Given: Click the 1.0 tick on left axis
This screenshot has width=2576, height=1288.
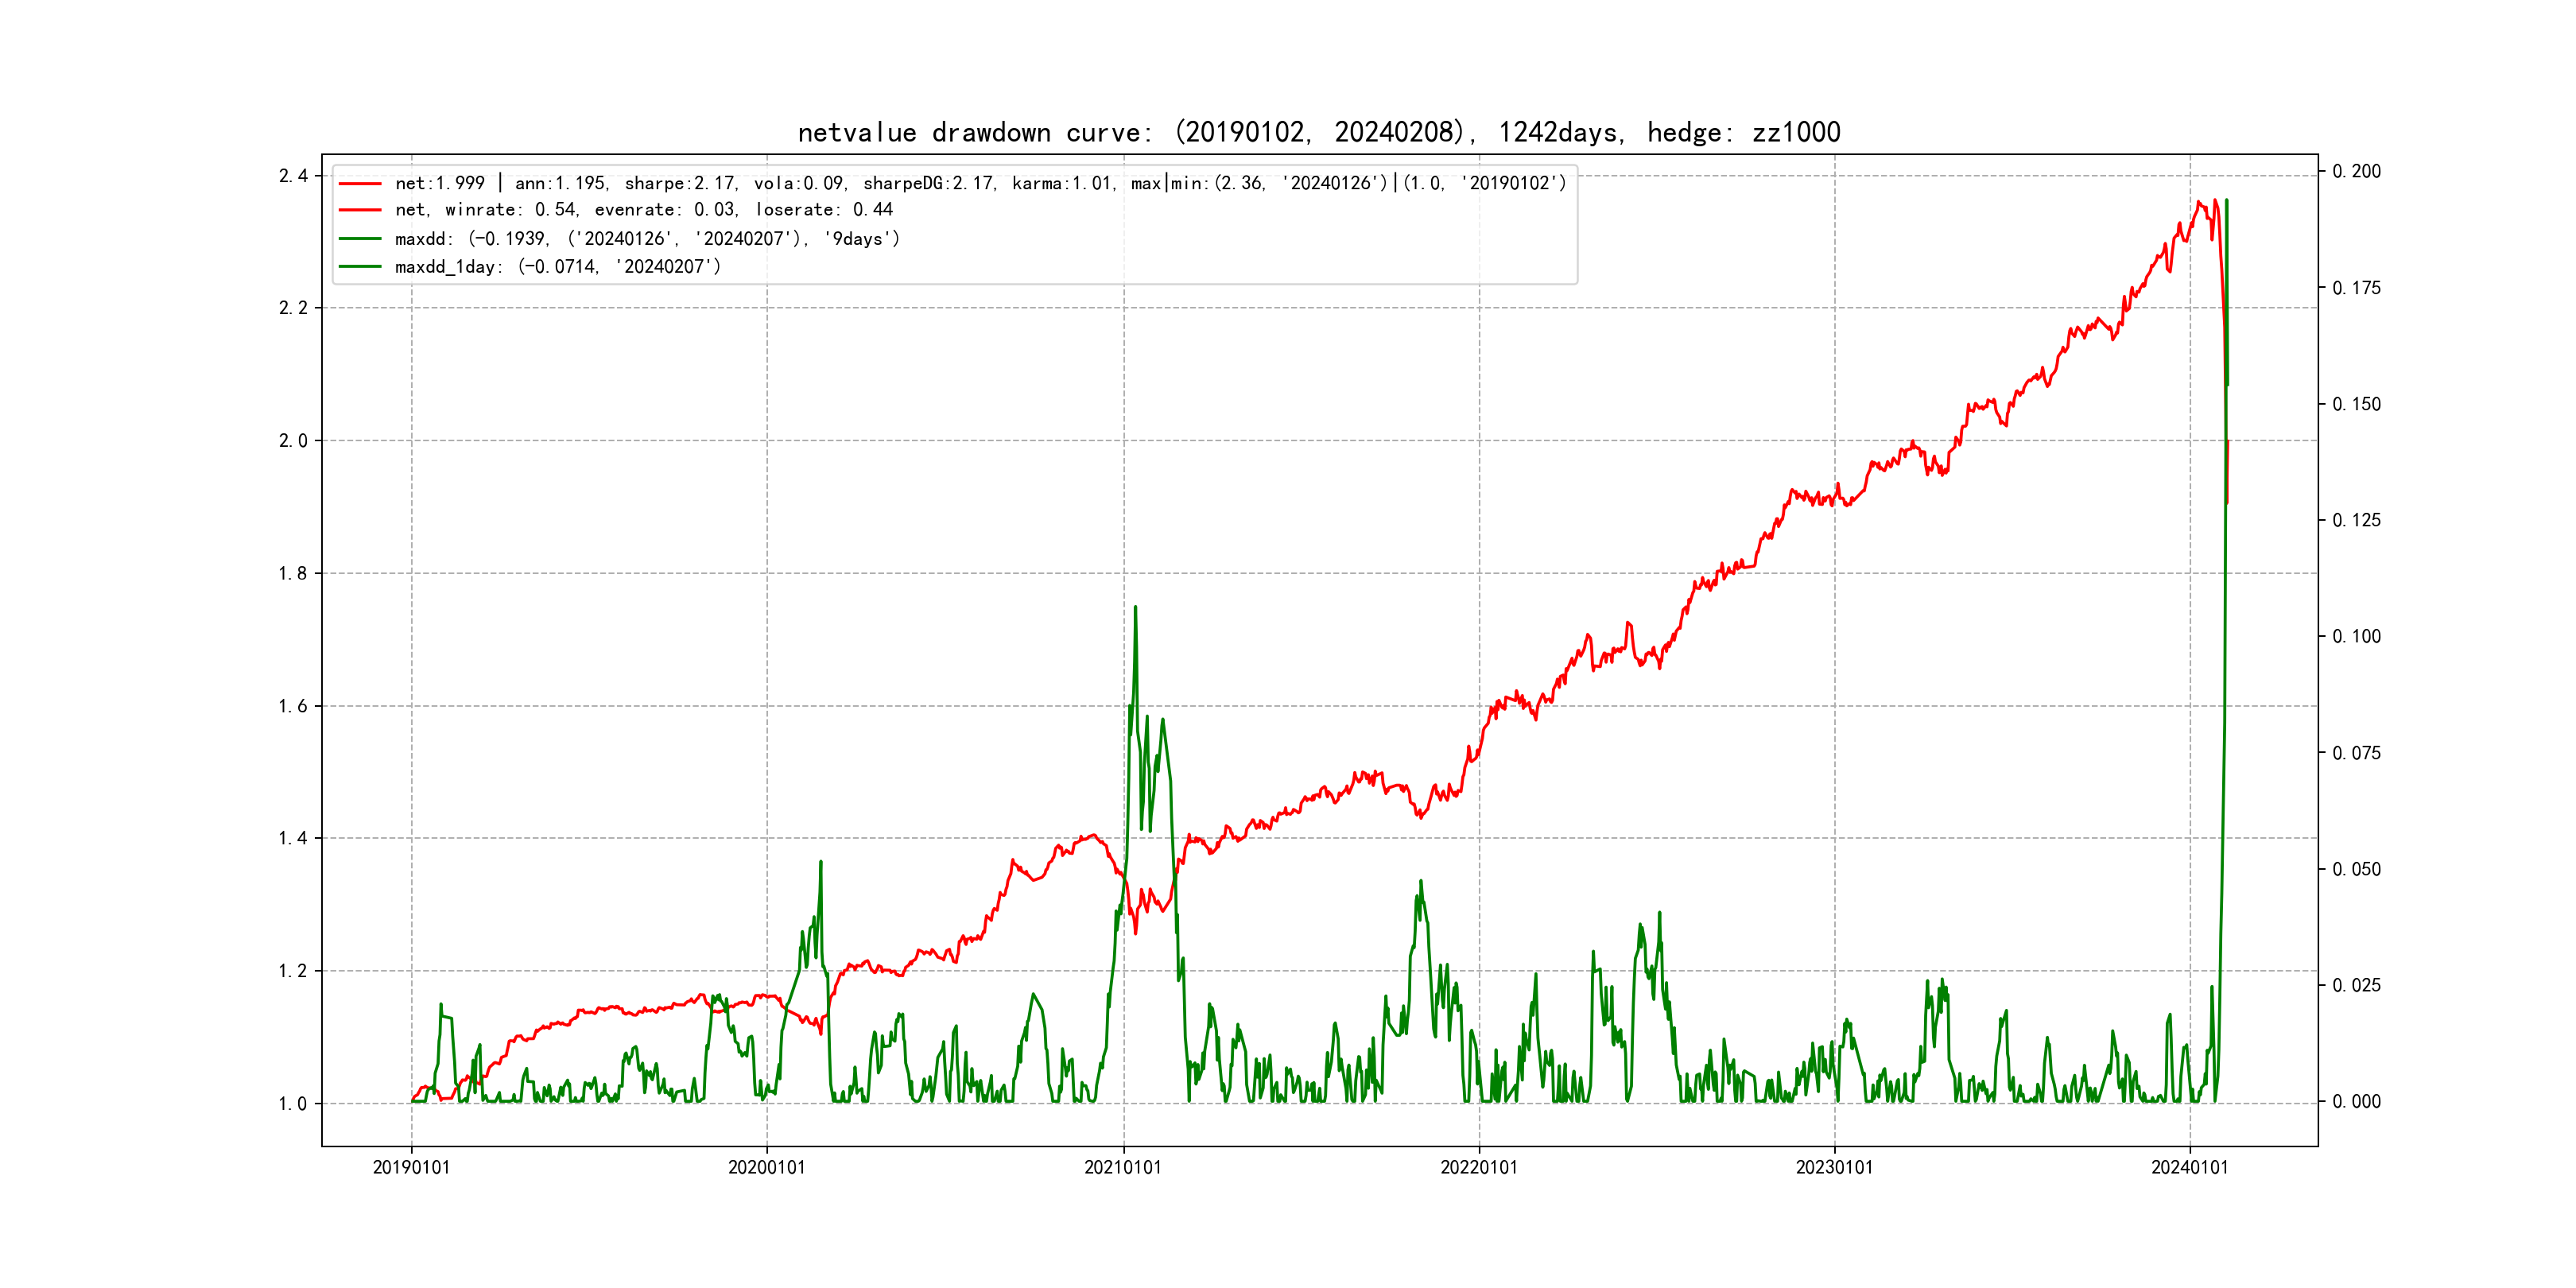Looking at the screenshot, I should (293, 1104).
